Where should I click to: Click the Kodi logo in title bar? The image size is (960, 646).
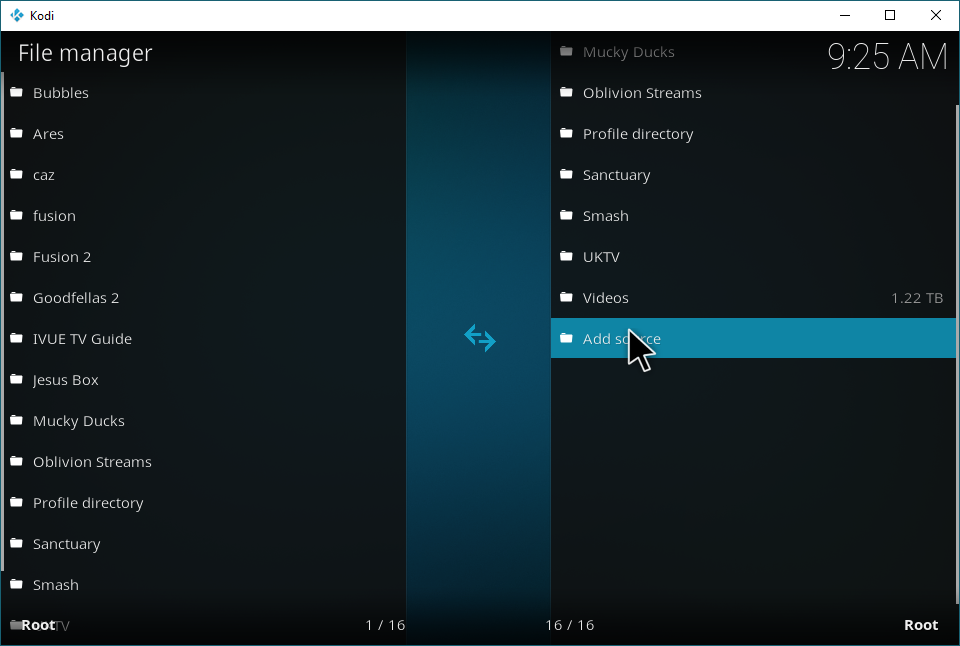(16, 15)
